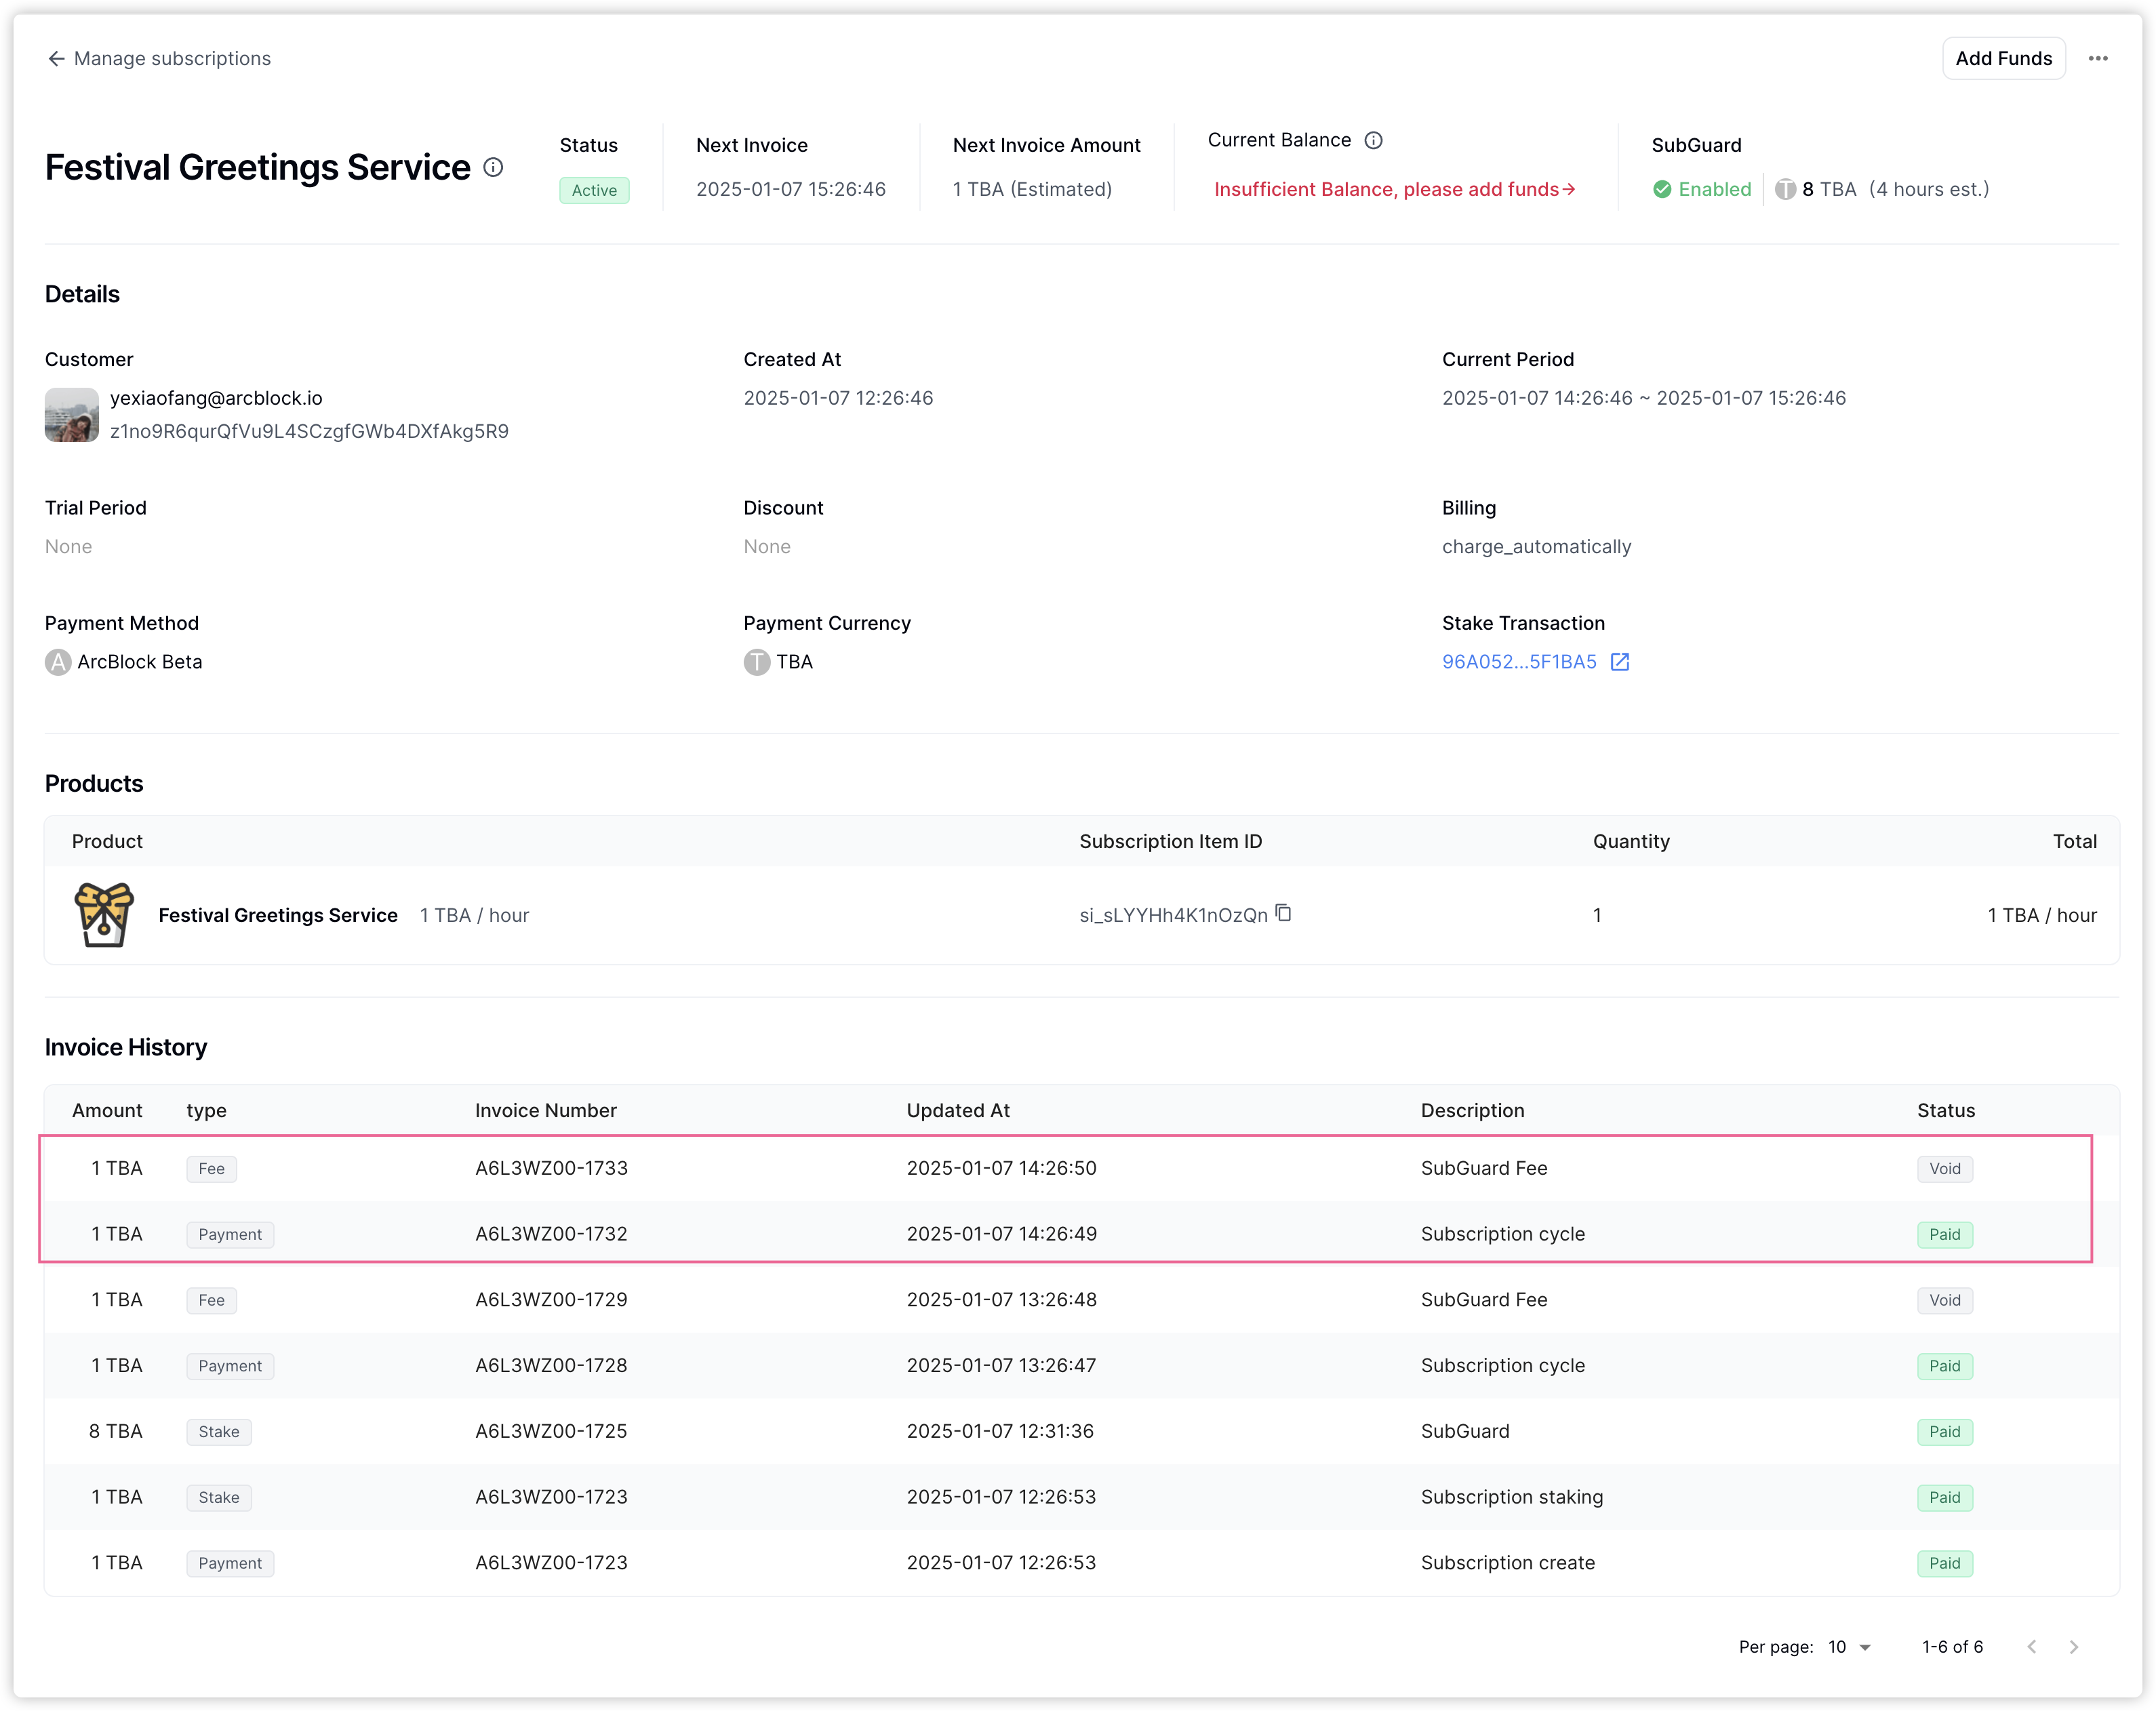Click the Current Balance info icon

coord(1374,141)
